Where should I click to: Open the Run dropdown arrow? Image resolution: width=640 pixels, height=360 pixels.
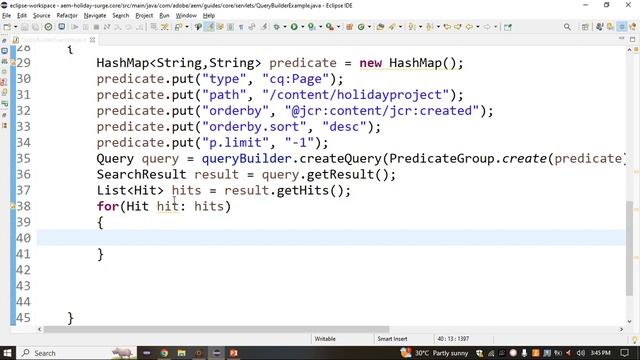tap(302, 27)
